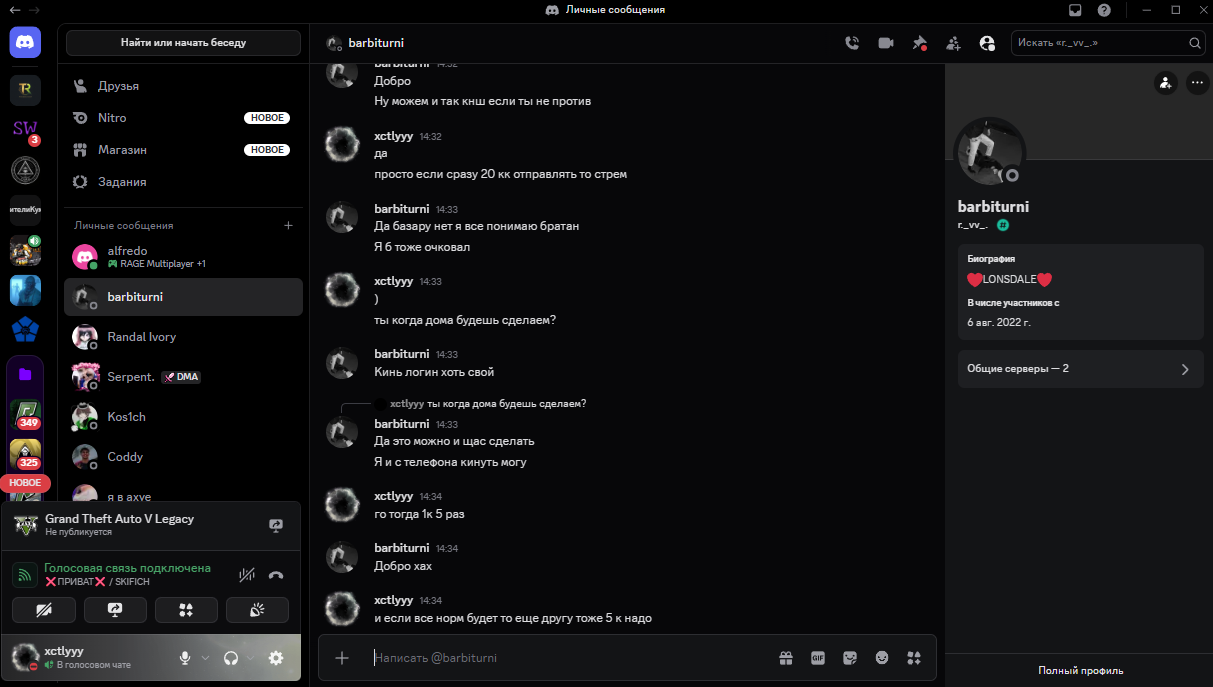Open the SW server with 3 notifications
Image resolution: width=1213 pixels, height=687 pixels.
point(25,130)
